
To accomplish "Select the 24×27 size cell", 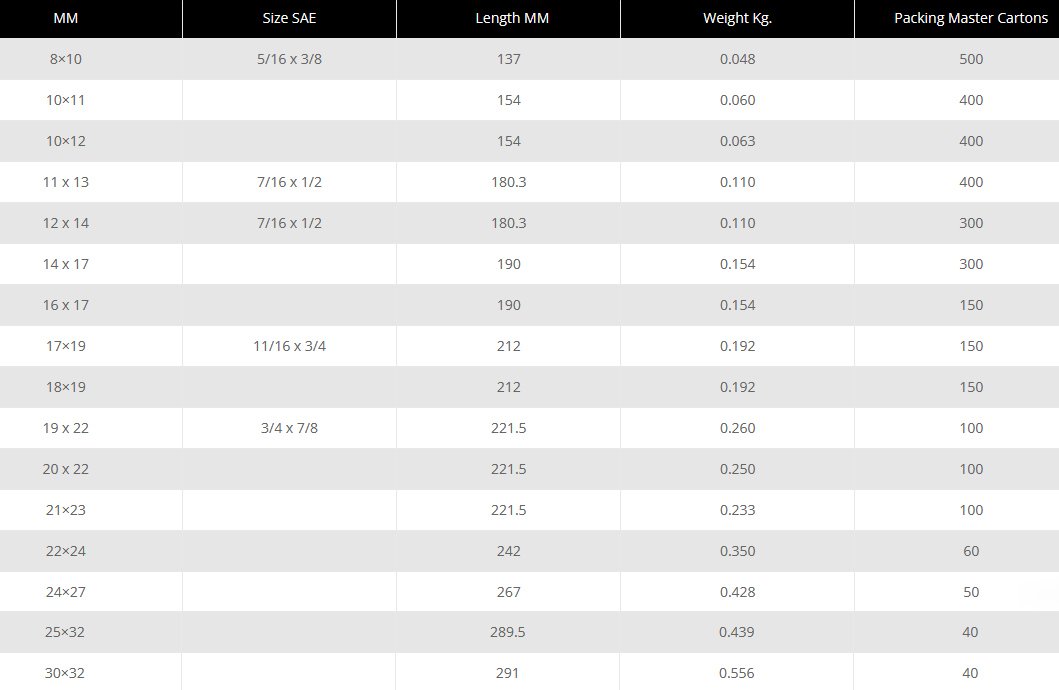I will click(x=66, y=592).
